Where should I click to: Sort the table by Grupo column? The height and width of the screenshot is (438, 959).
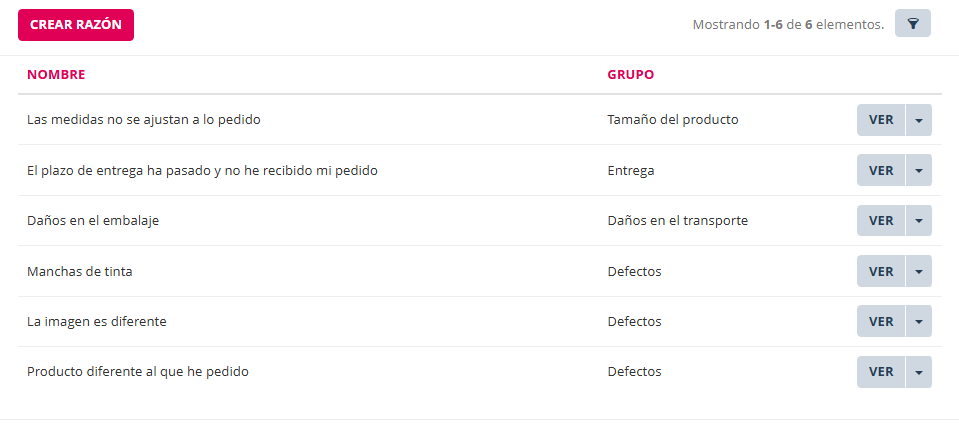point(630,75)
